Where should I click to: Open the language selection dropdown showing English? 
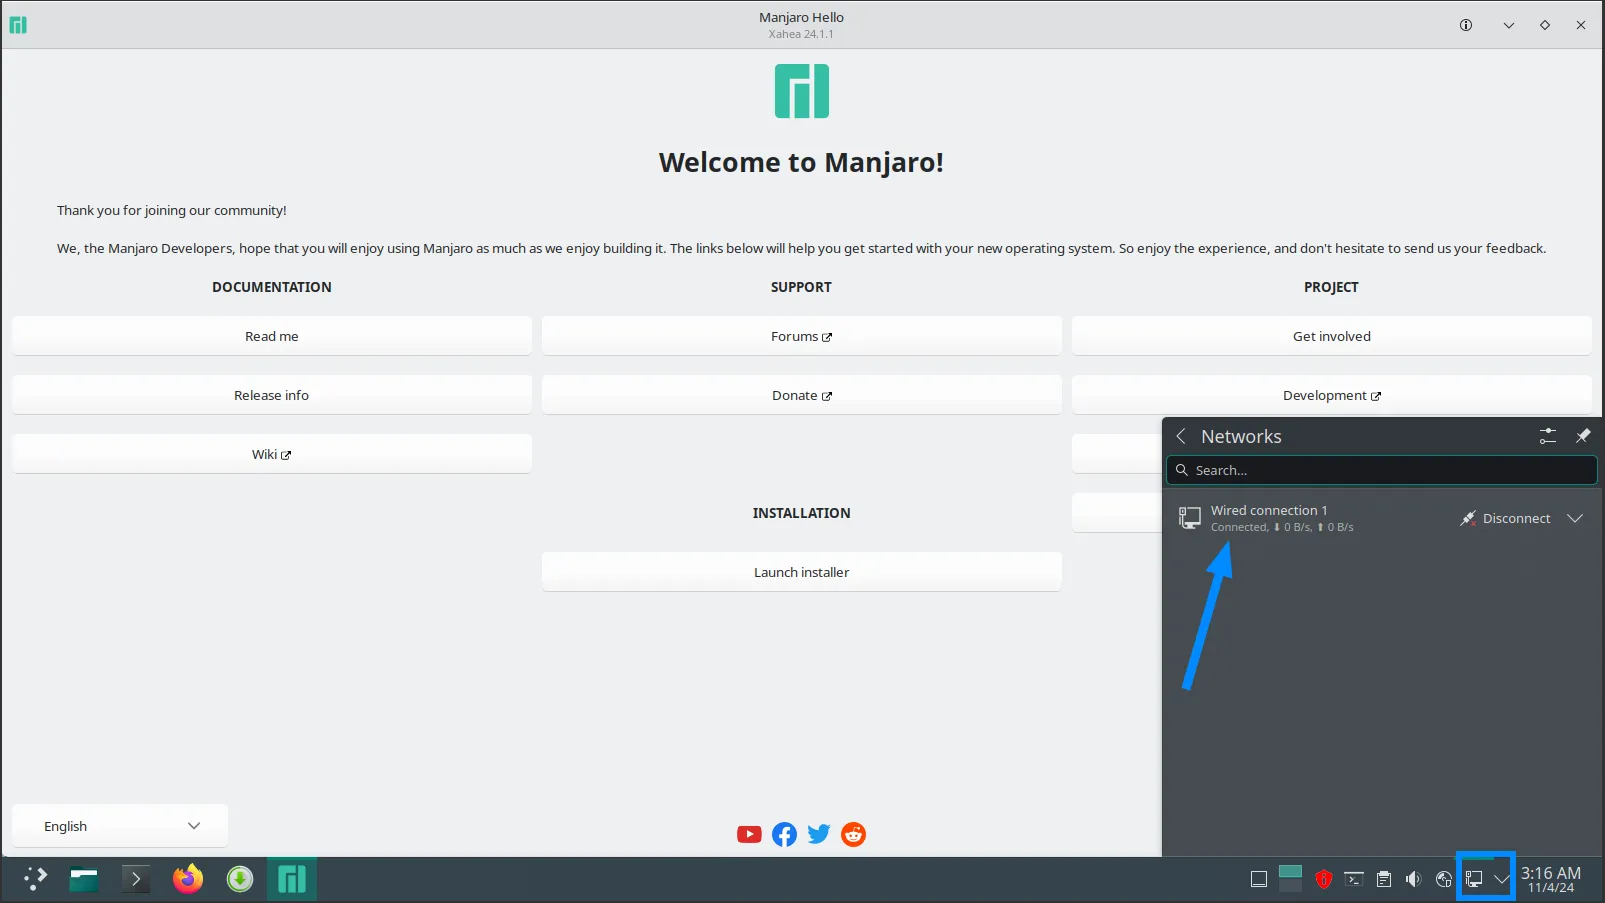click(118, 825)
